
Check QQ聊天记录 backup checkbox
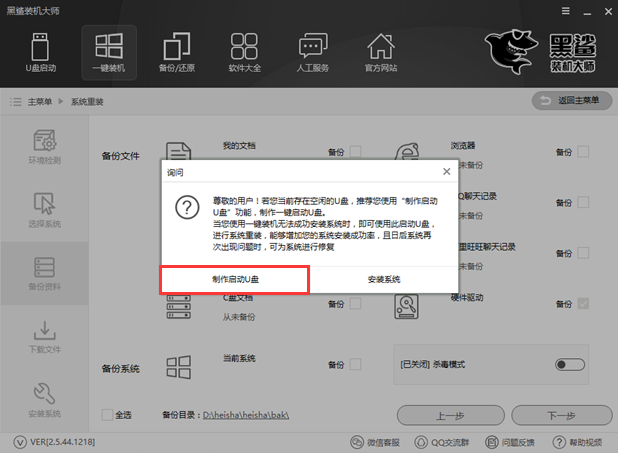(x=583, y=203)
